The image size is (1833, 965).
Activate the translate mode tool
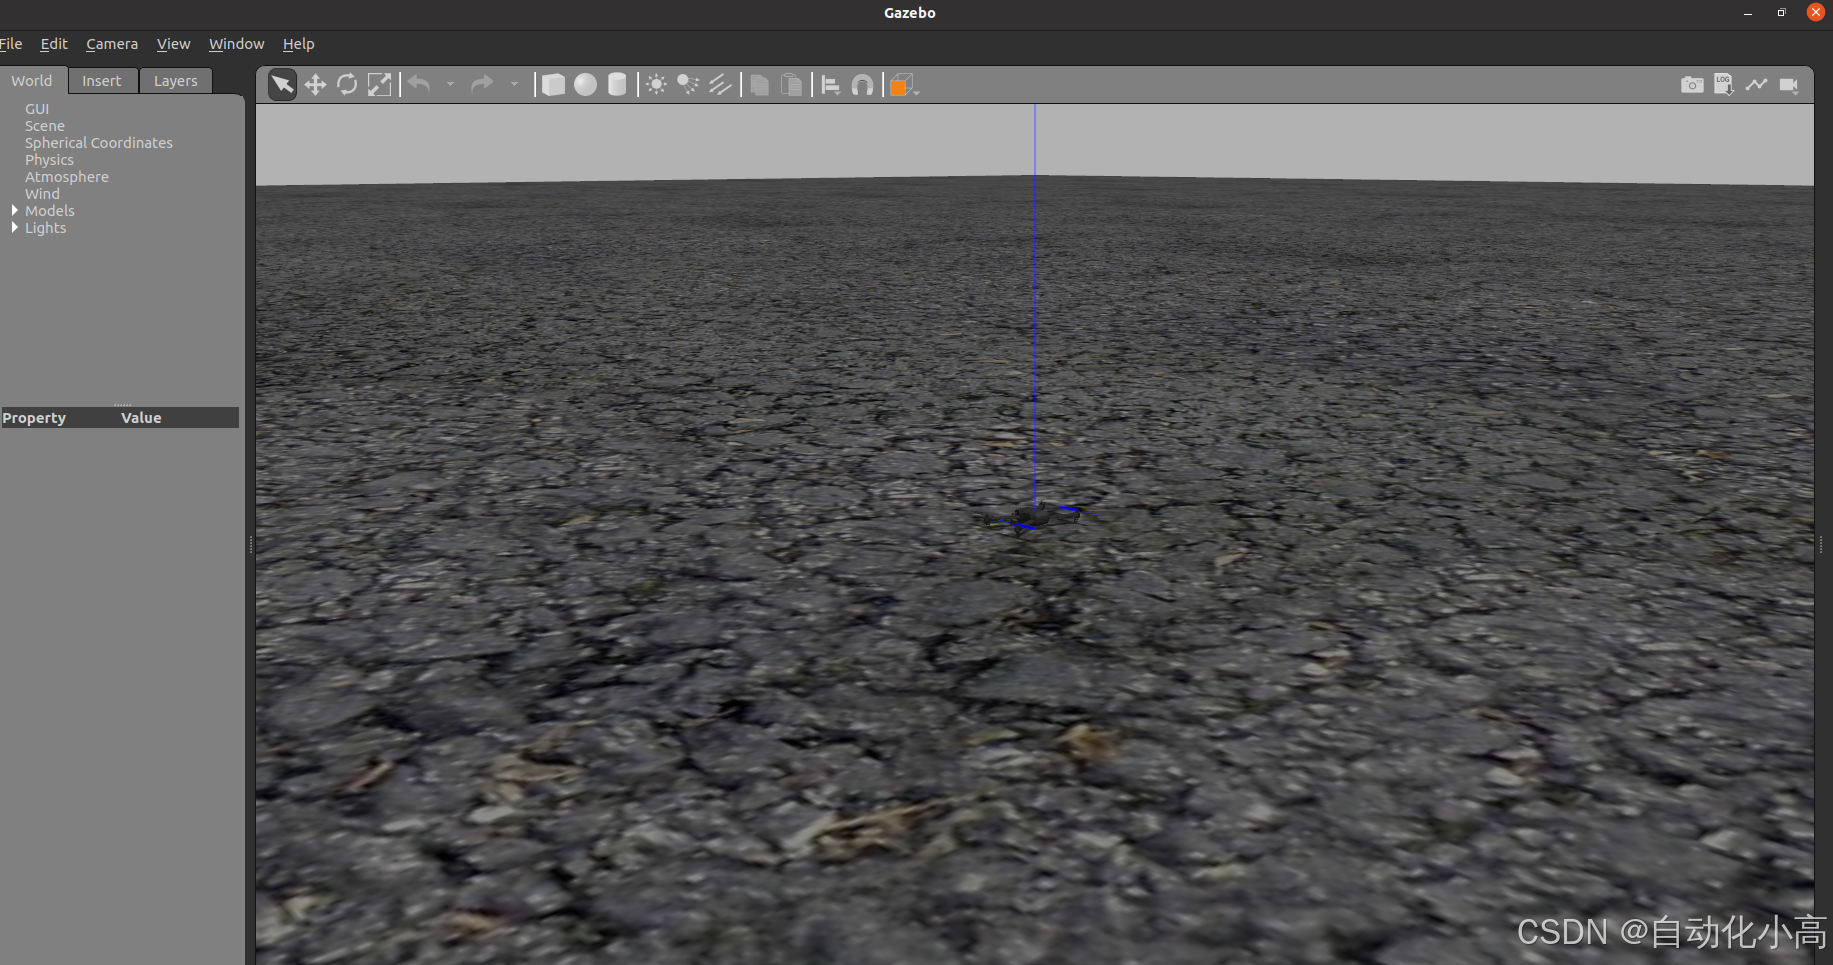pyautogui.click(x=315, y=85)
